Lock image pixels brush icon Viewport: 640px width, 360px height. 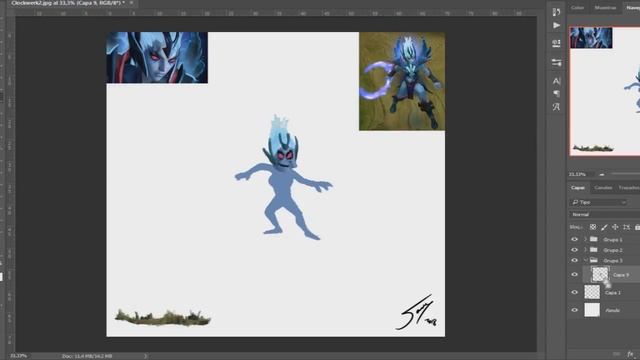coord(604,227)
